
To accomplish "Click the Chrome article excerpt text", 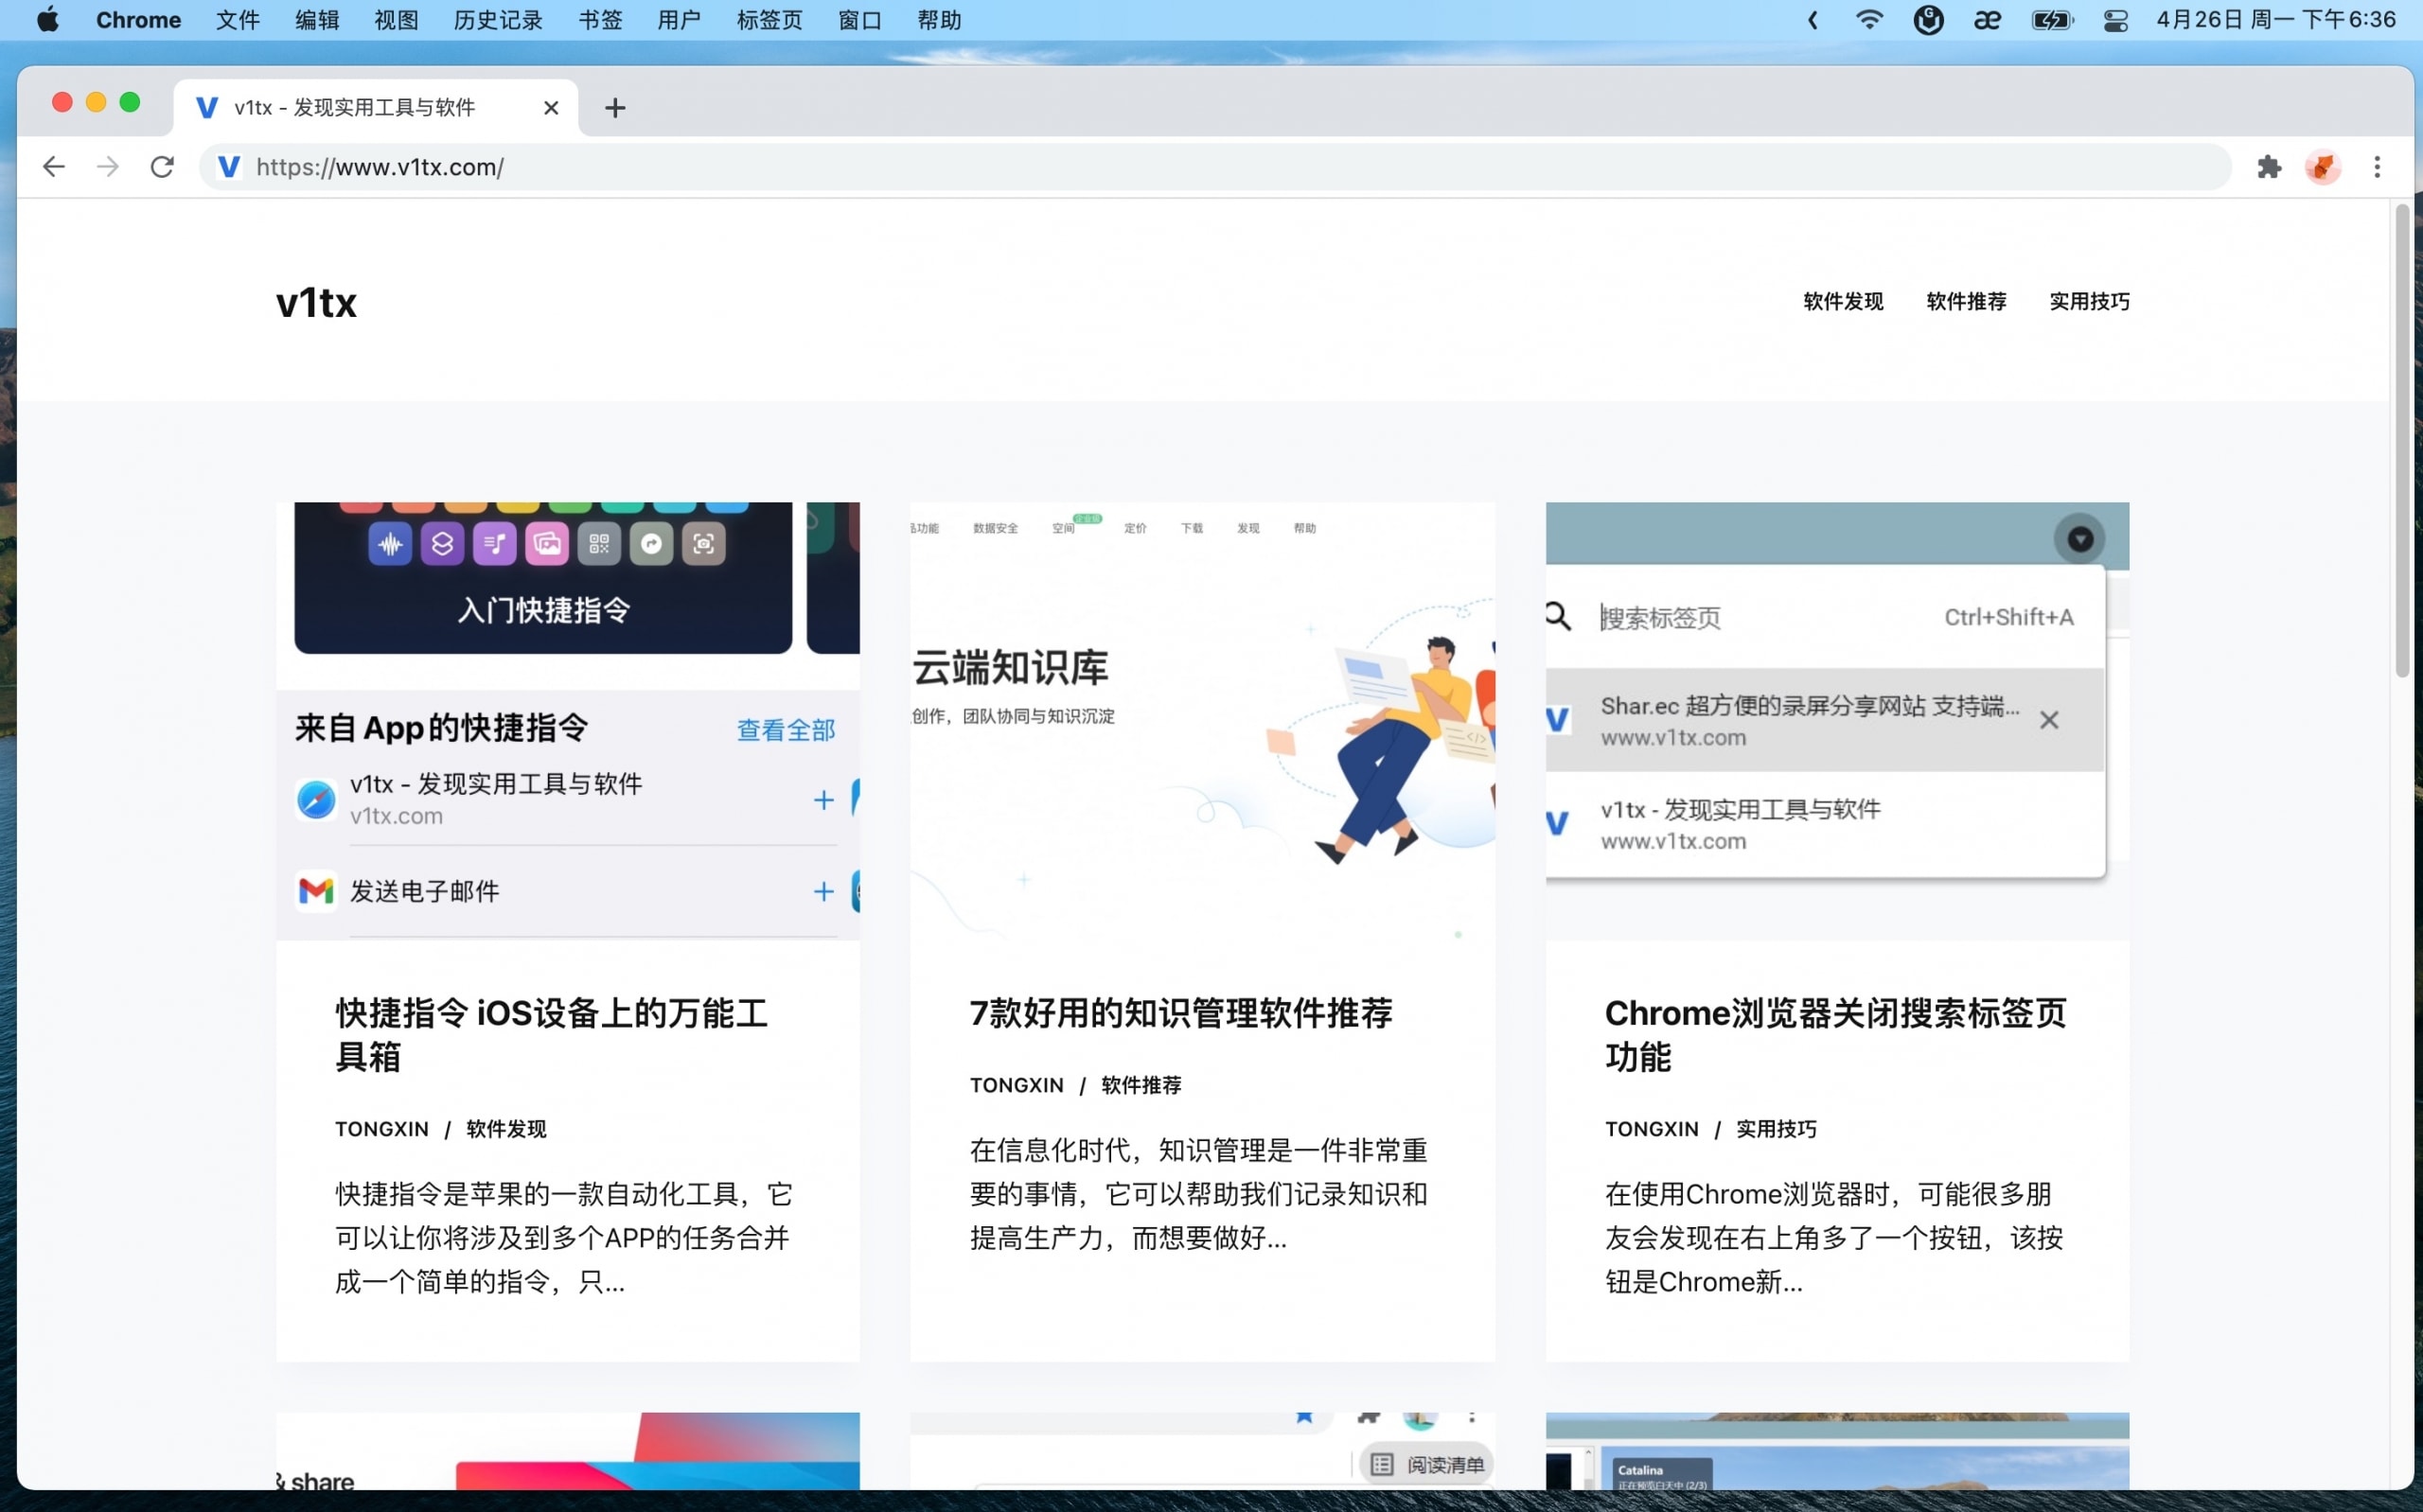I will click(x=1834, y=1238).
